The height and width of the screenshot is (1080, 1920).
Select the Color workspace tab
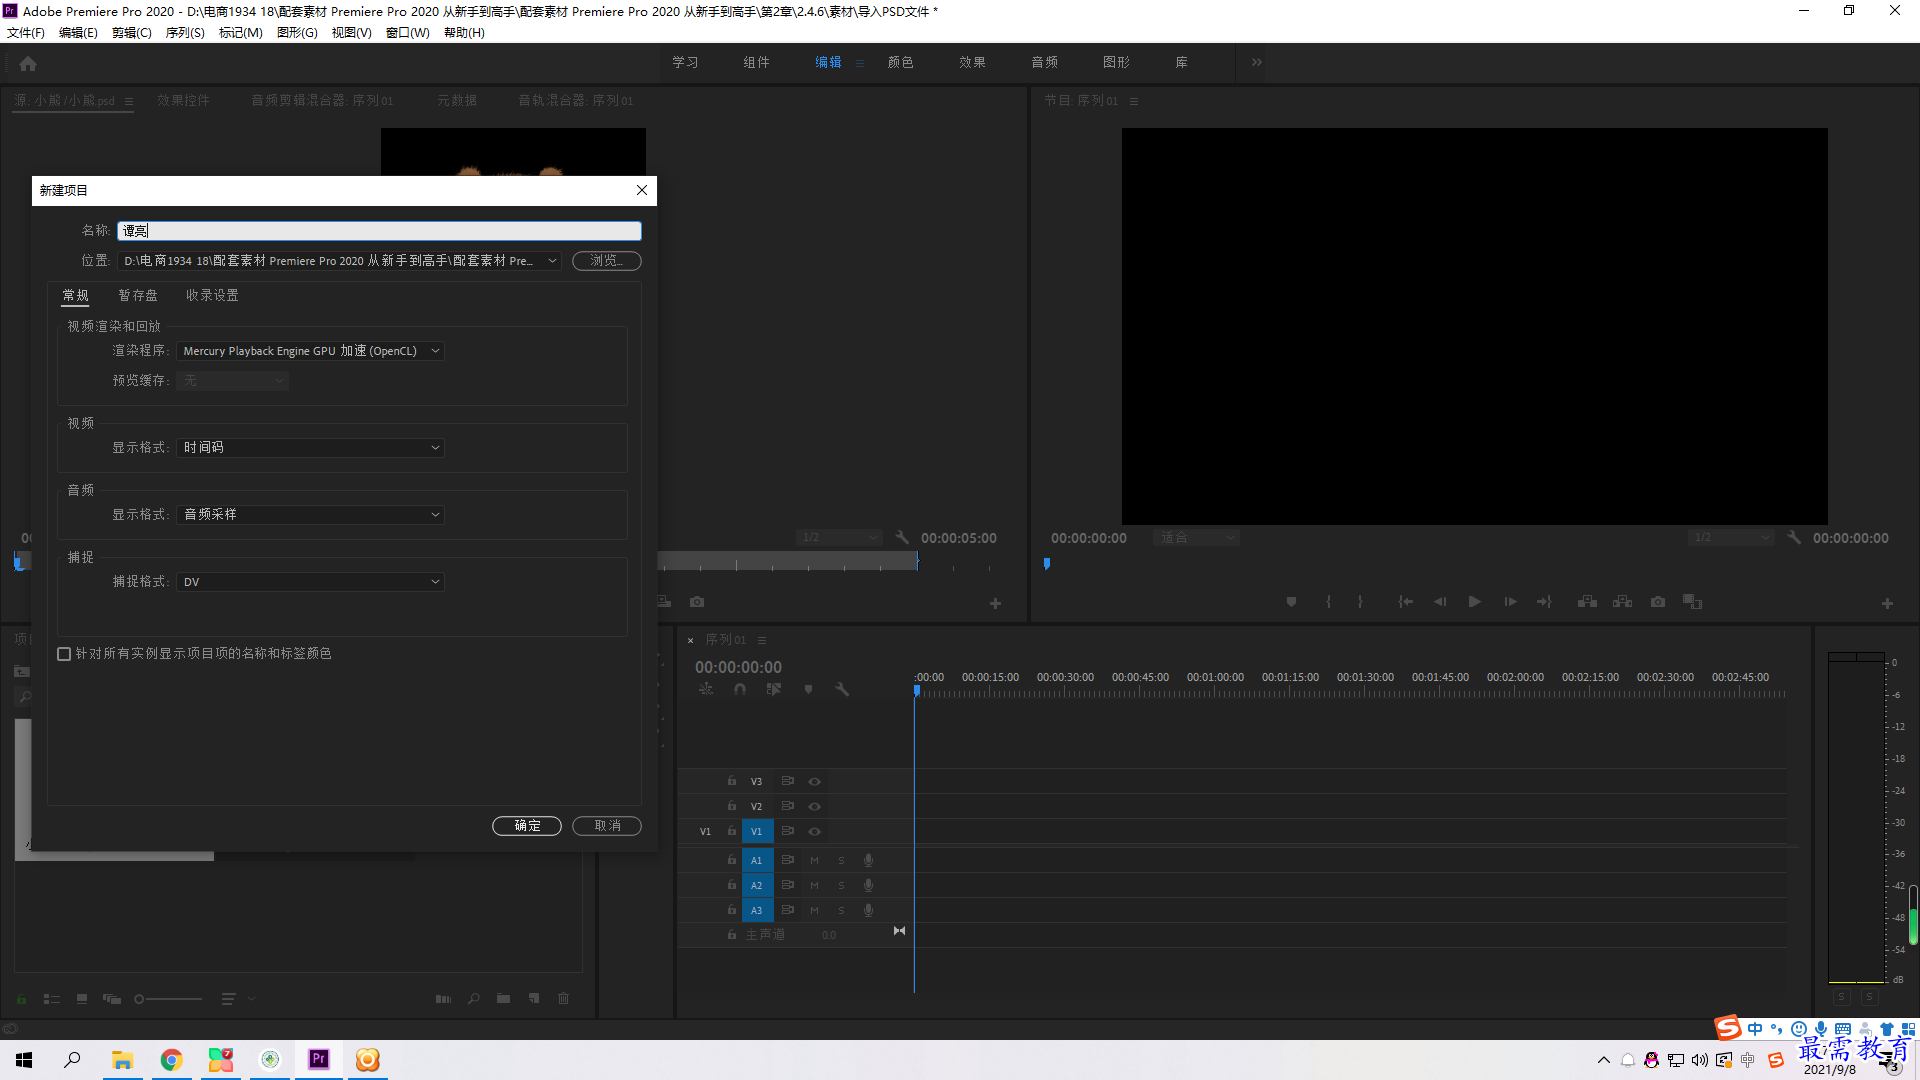coord(900,62)
